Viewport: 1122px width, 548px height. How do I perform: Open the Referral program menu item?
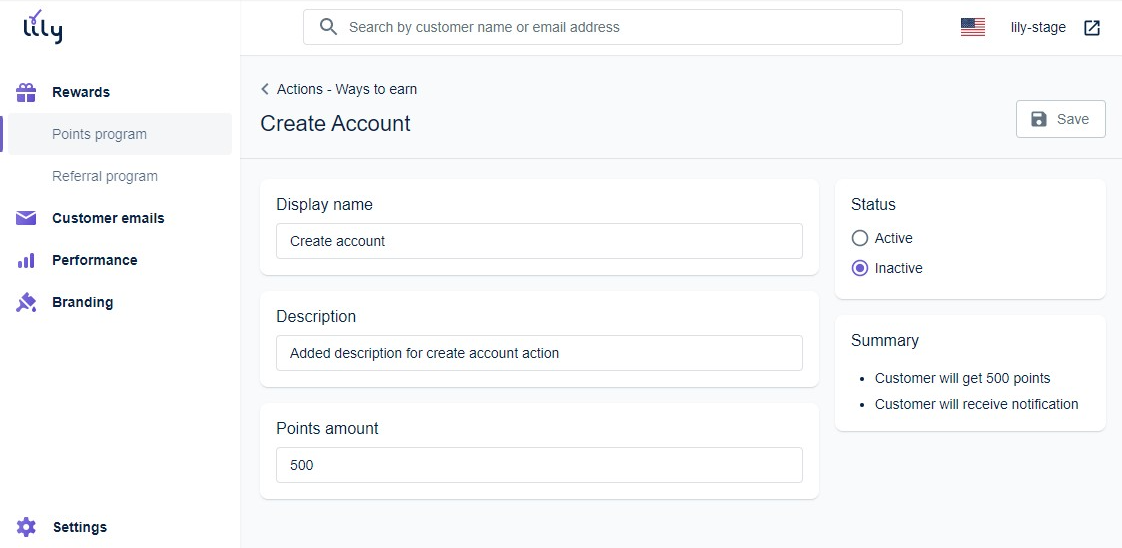[x=105, y=176]
